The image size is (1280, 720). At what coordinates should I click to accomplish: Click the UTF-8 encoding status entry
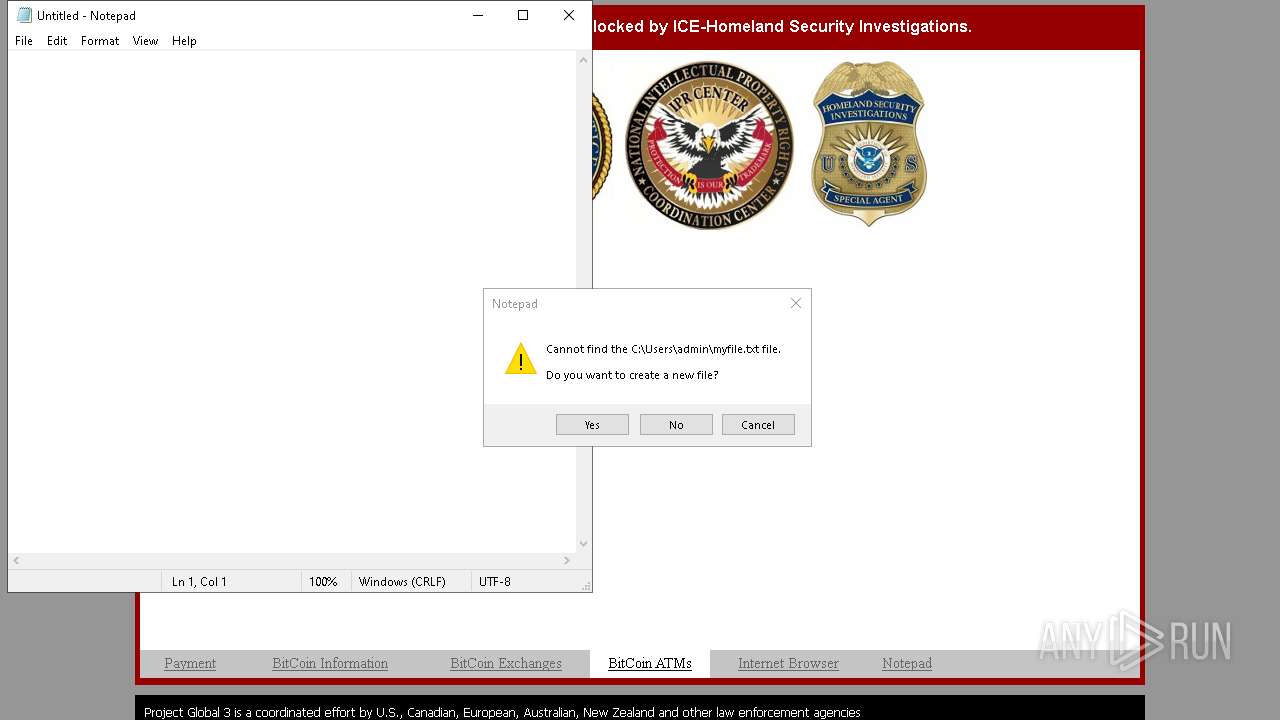495,581
